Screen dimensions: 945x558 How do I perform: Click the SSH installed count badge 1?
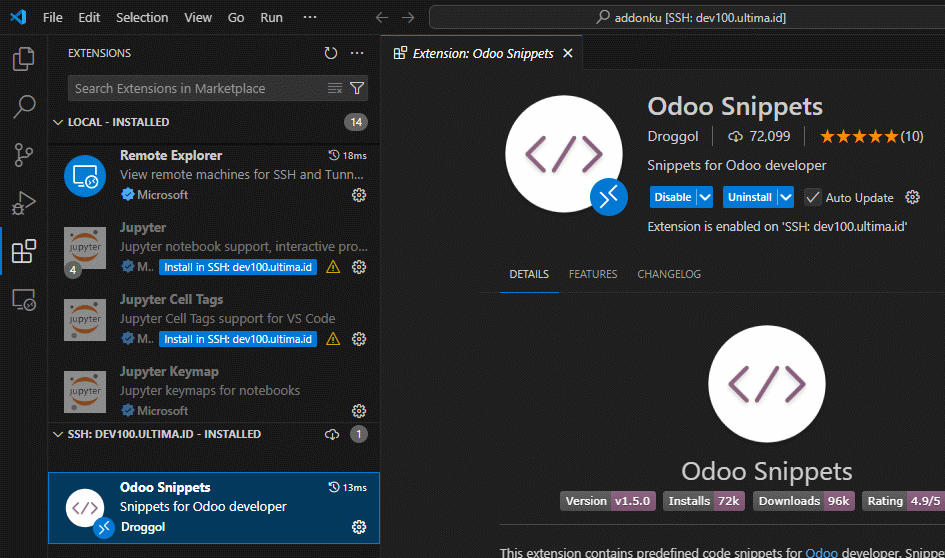pyautogui.click(x=359, y=434)
